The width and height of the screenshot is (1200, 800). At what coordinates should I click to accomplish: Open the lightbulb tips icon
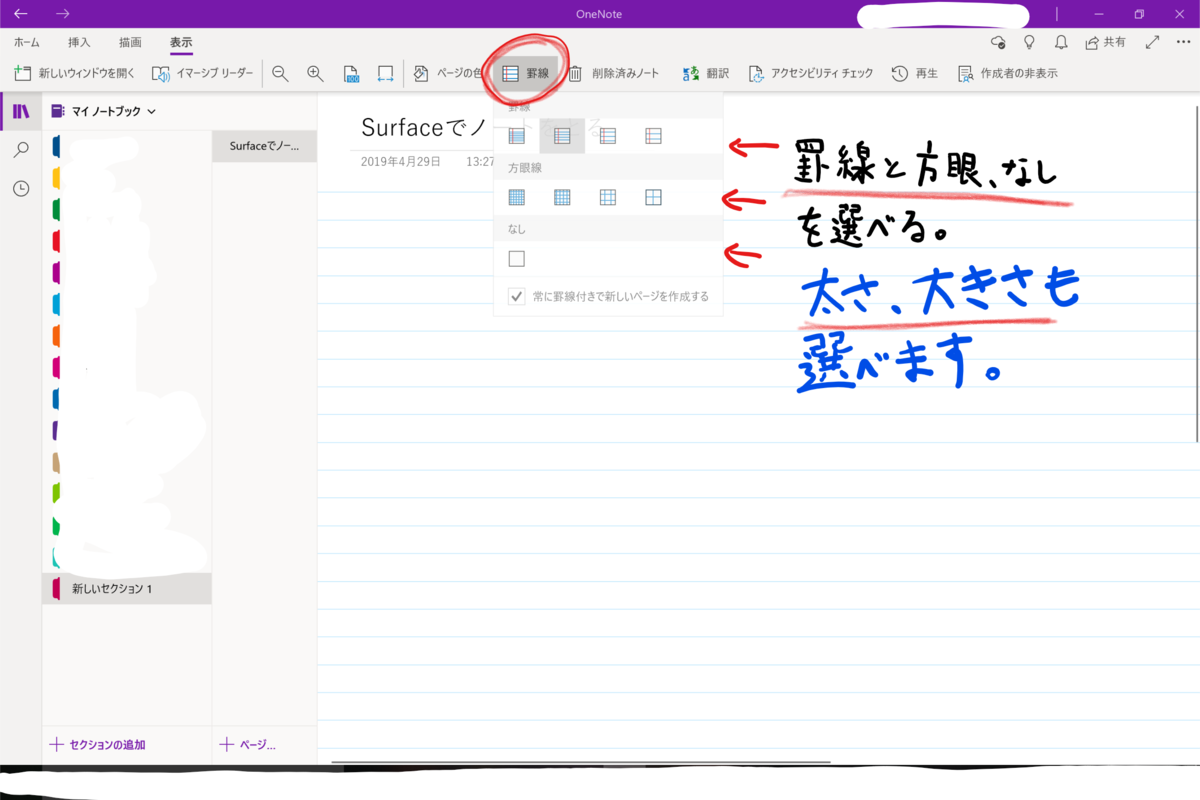(1029, 43)
